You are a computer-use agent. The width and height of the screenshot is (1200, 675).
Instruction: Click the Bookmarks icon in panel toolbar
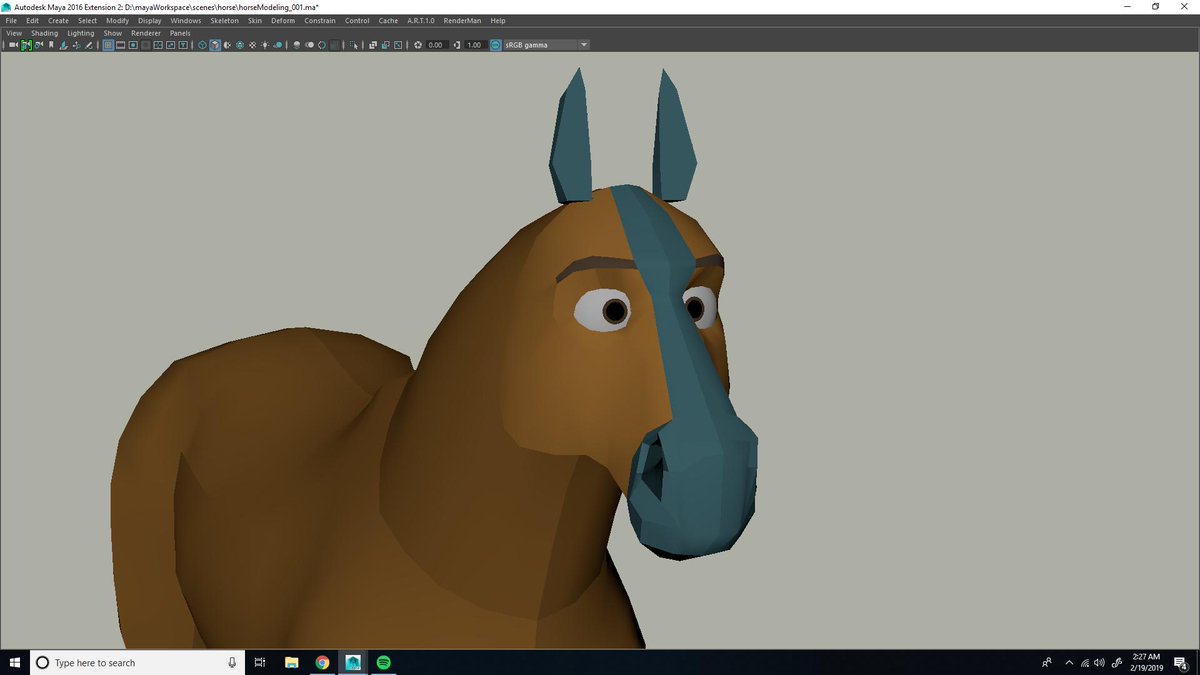tap(50, 45)
